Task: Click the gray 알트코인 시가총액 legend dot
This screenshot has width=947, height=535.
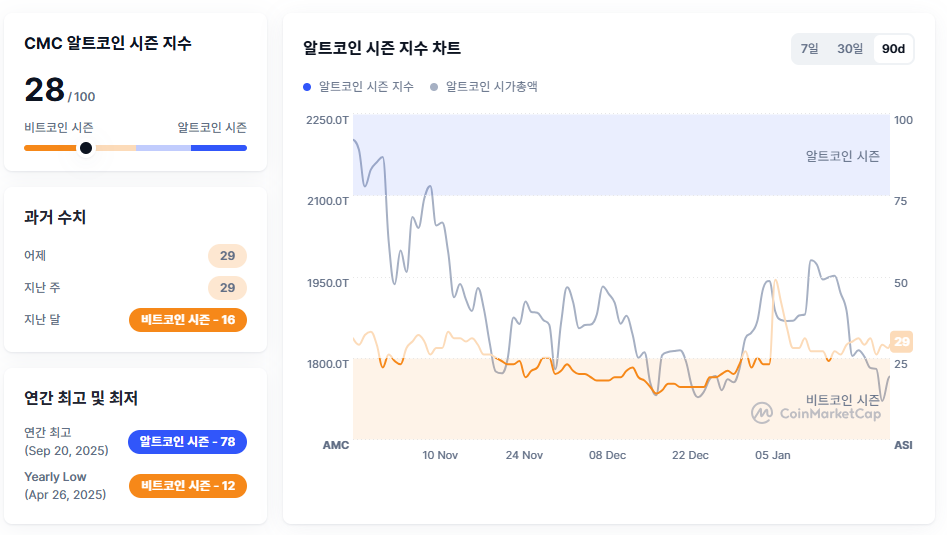Action: [x=434, y=87]
